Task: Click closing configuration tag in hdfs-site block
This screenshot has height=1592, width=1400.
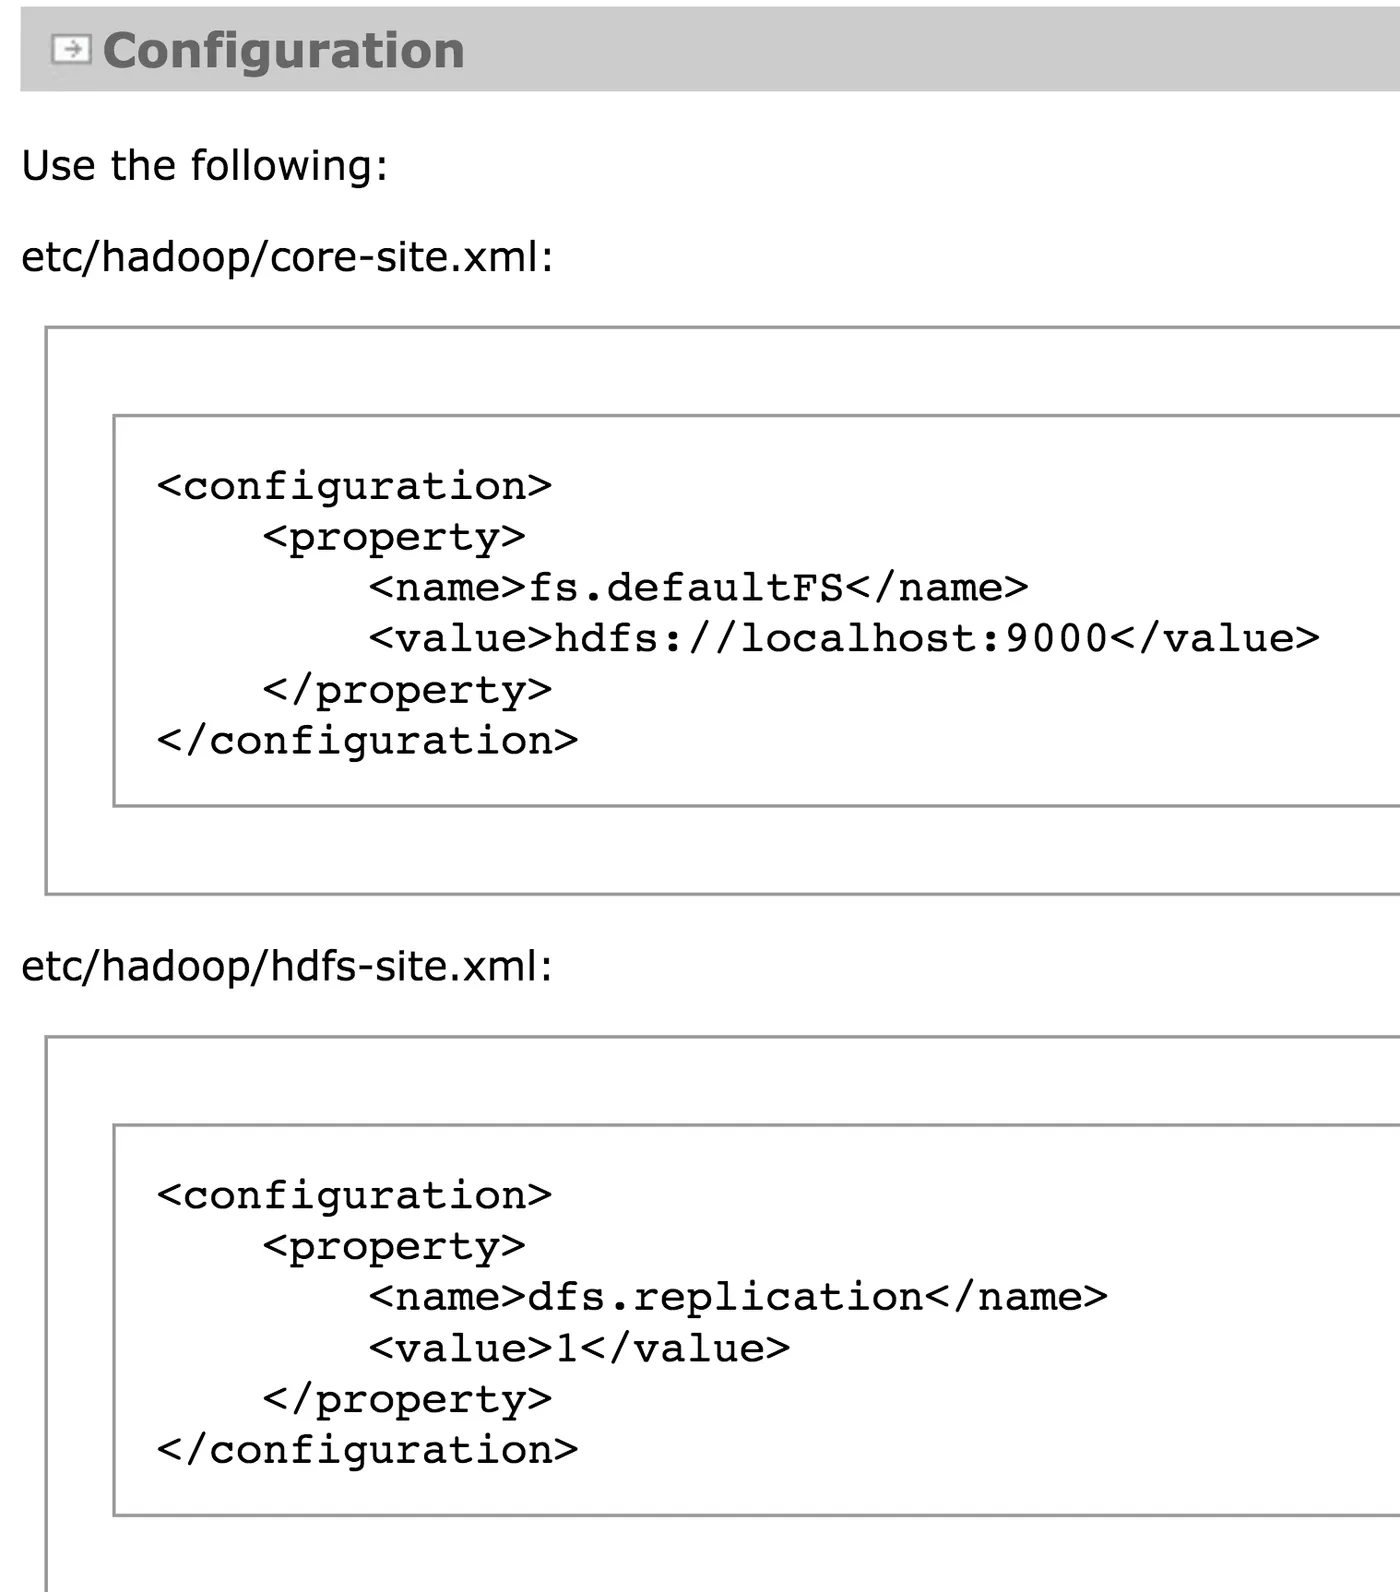Action: pyautogui.click(x=367, y=1450)
